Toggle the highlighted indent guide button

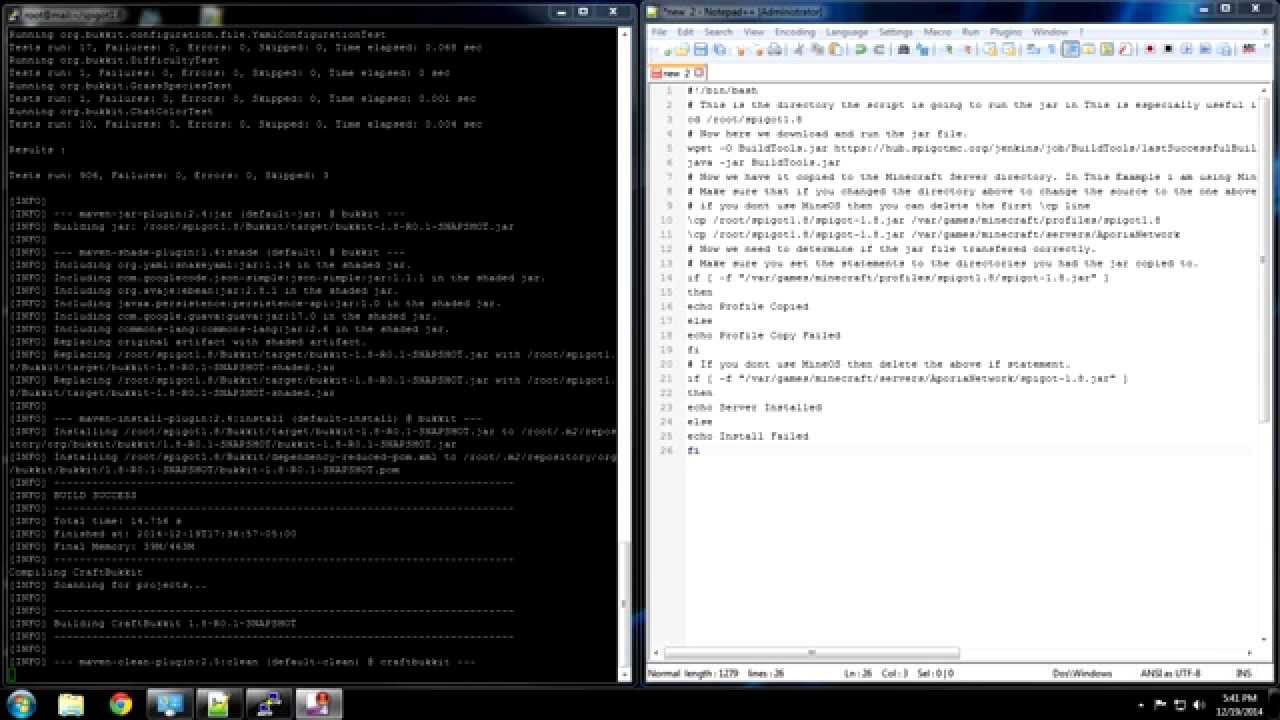click(1070, 49)
